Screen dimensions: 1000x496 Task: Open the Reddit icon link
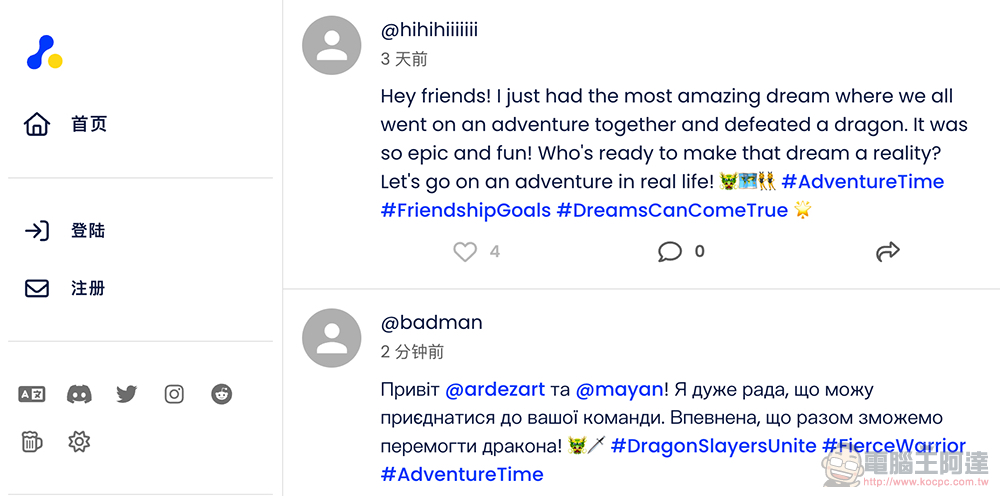click(222, 394)
